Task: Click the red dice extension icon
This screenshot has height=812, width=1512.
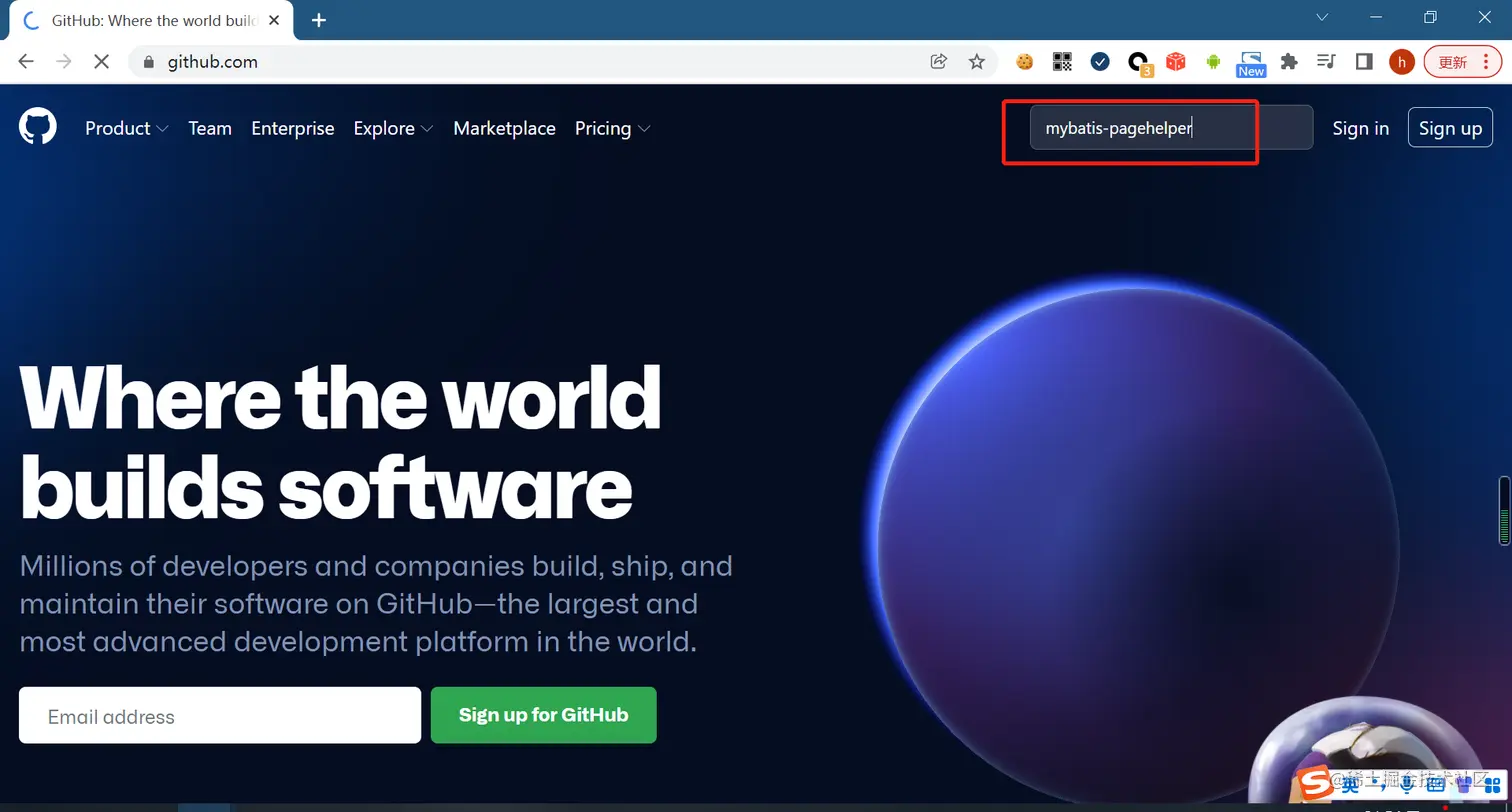Action: [1176, 62]
